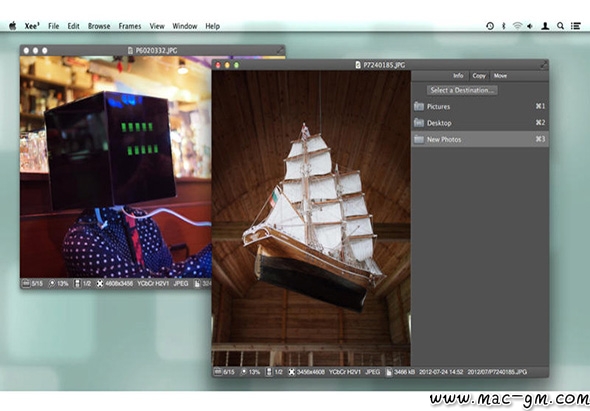The height and width of the screenshot is (411, 590).
Task: Switch to the Info tab
Action: (x=458, y=76)
